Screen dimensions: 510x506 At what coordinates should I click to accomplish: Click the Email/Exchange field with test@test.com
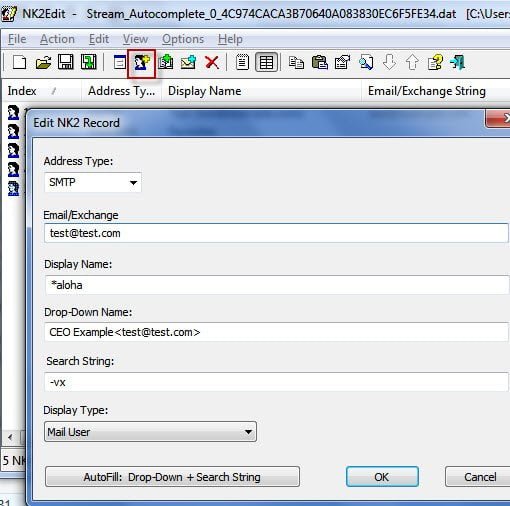(x=276, y=233)
